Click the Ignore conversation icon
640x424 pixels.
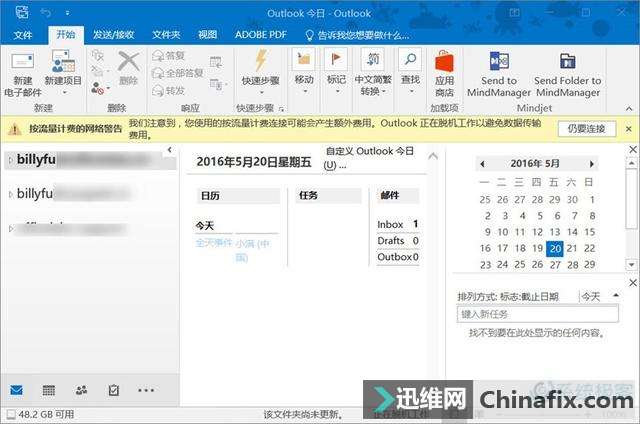[98, 55]
